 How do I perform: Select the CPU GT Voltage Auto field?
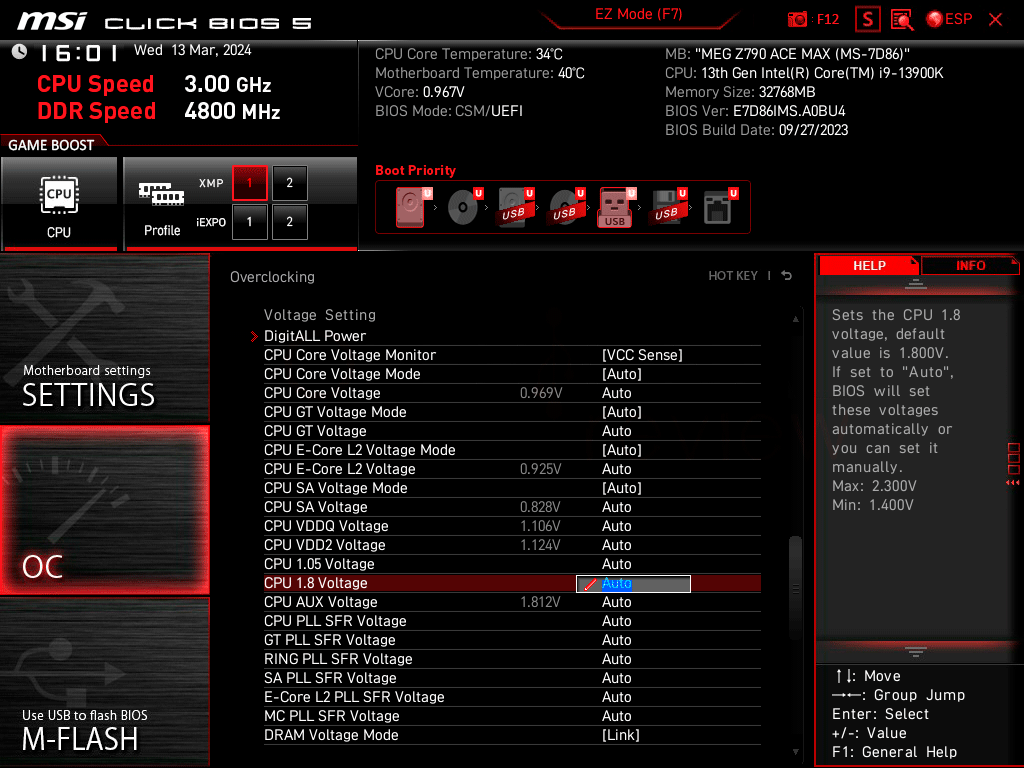[x=616, y=431]
